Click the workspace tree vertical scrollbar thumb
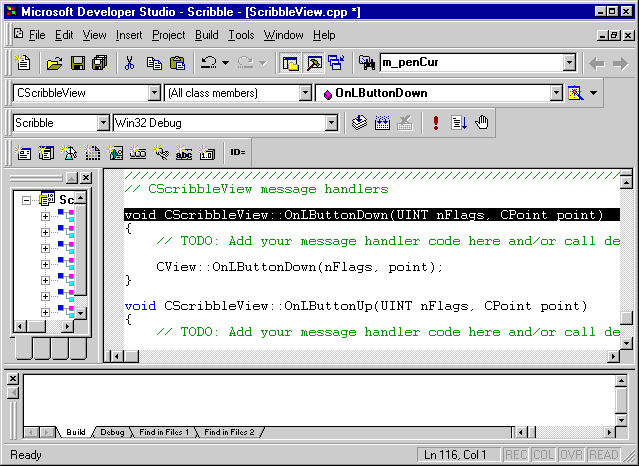 point(81,250)
